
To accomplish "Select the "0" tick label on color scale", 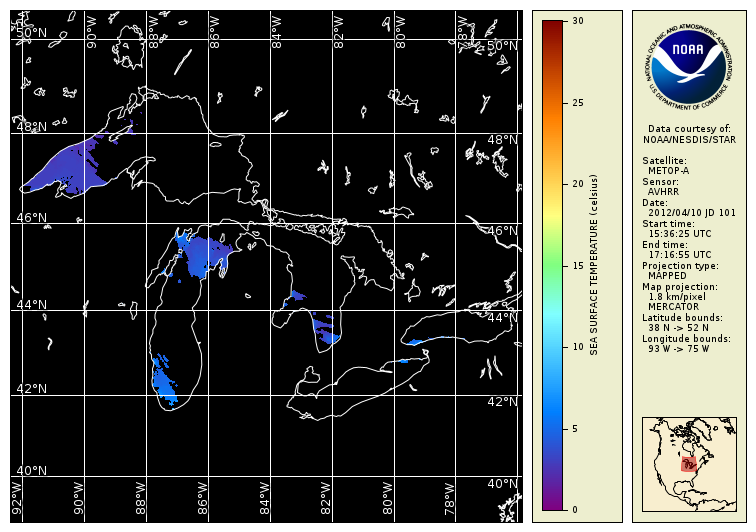I will coord(575,509).
